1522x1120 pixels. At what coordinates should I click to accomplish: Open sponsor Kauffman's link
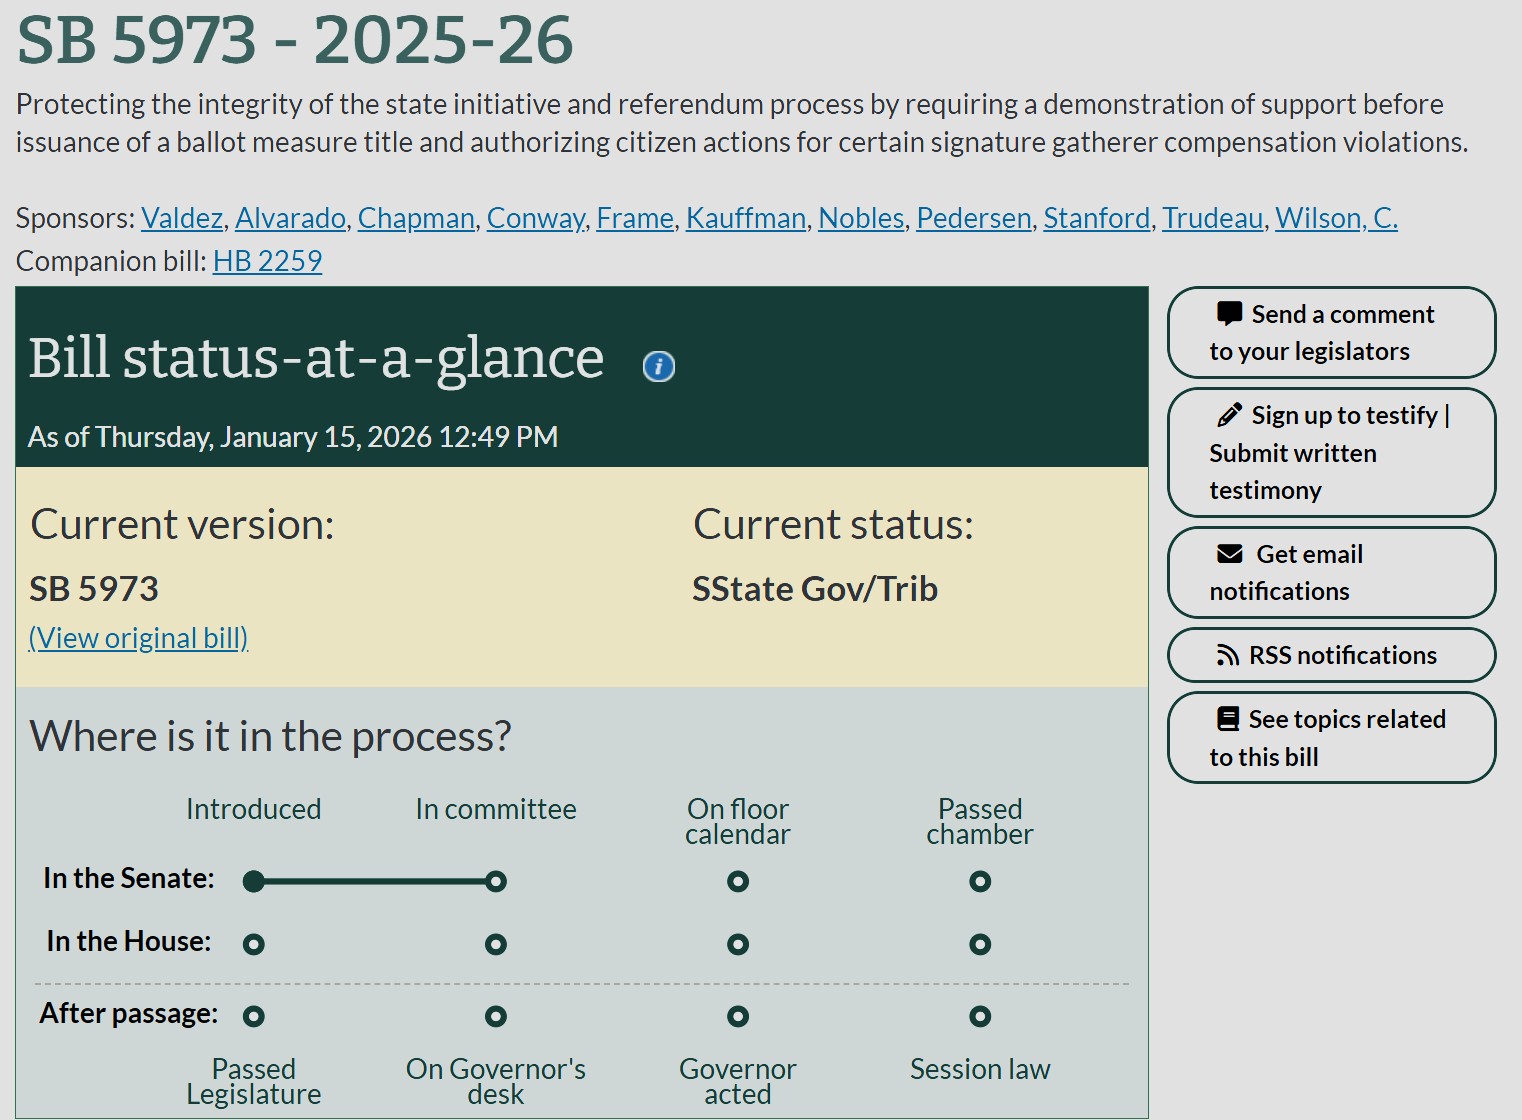[746, 218]
